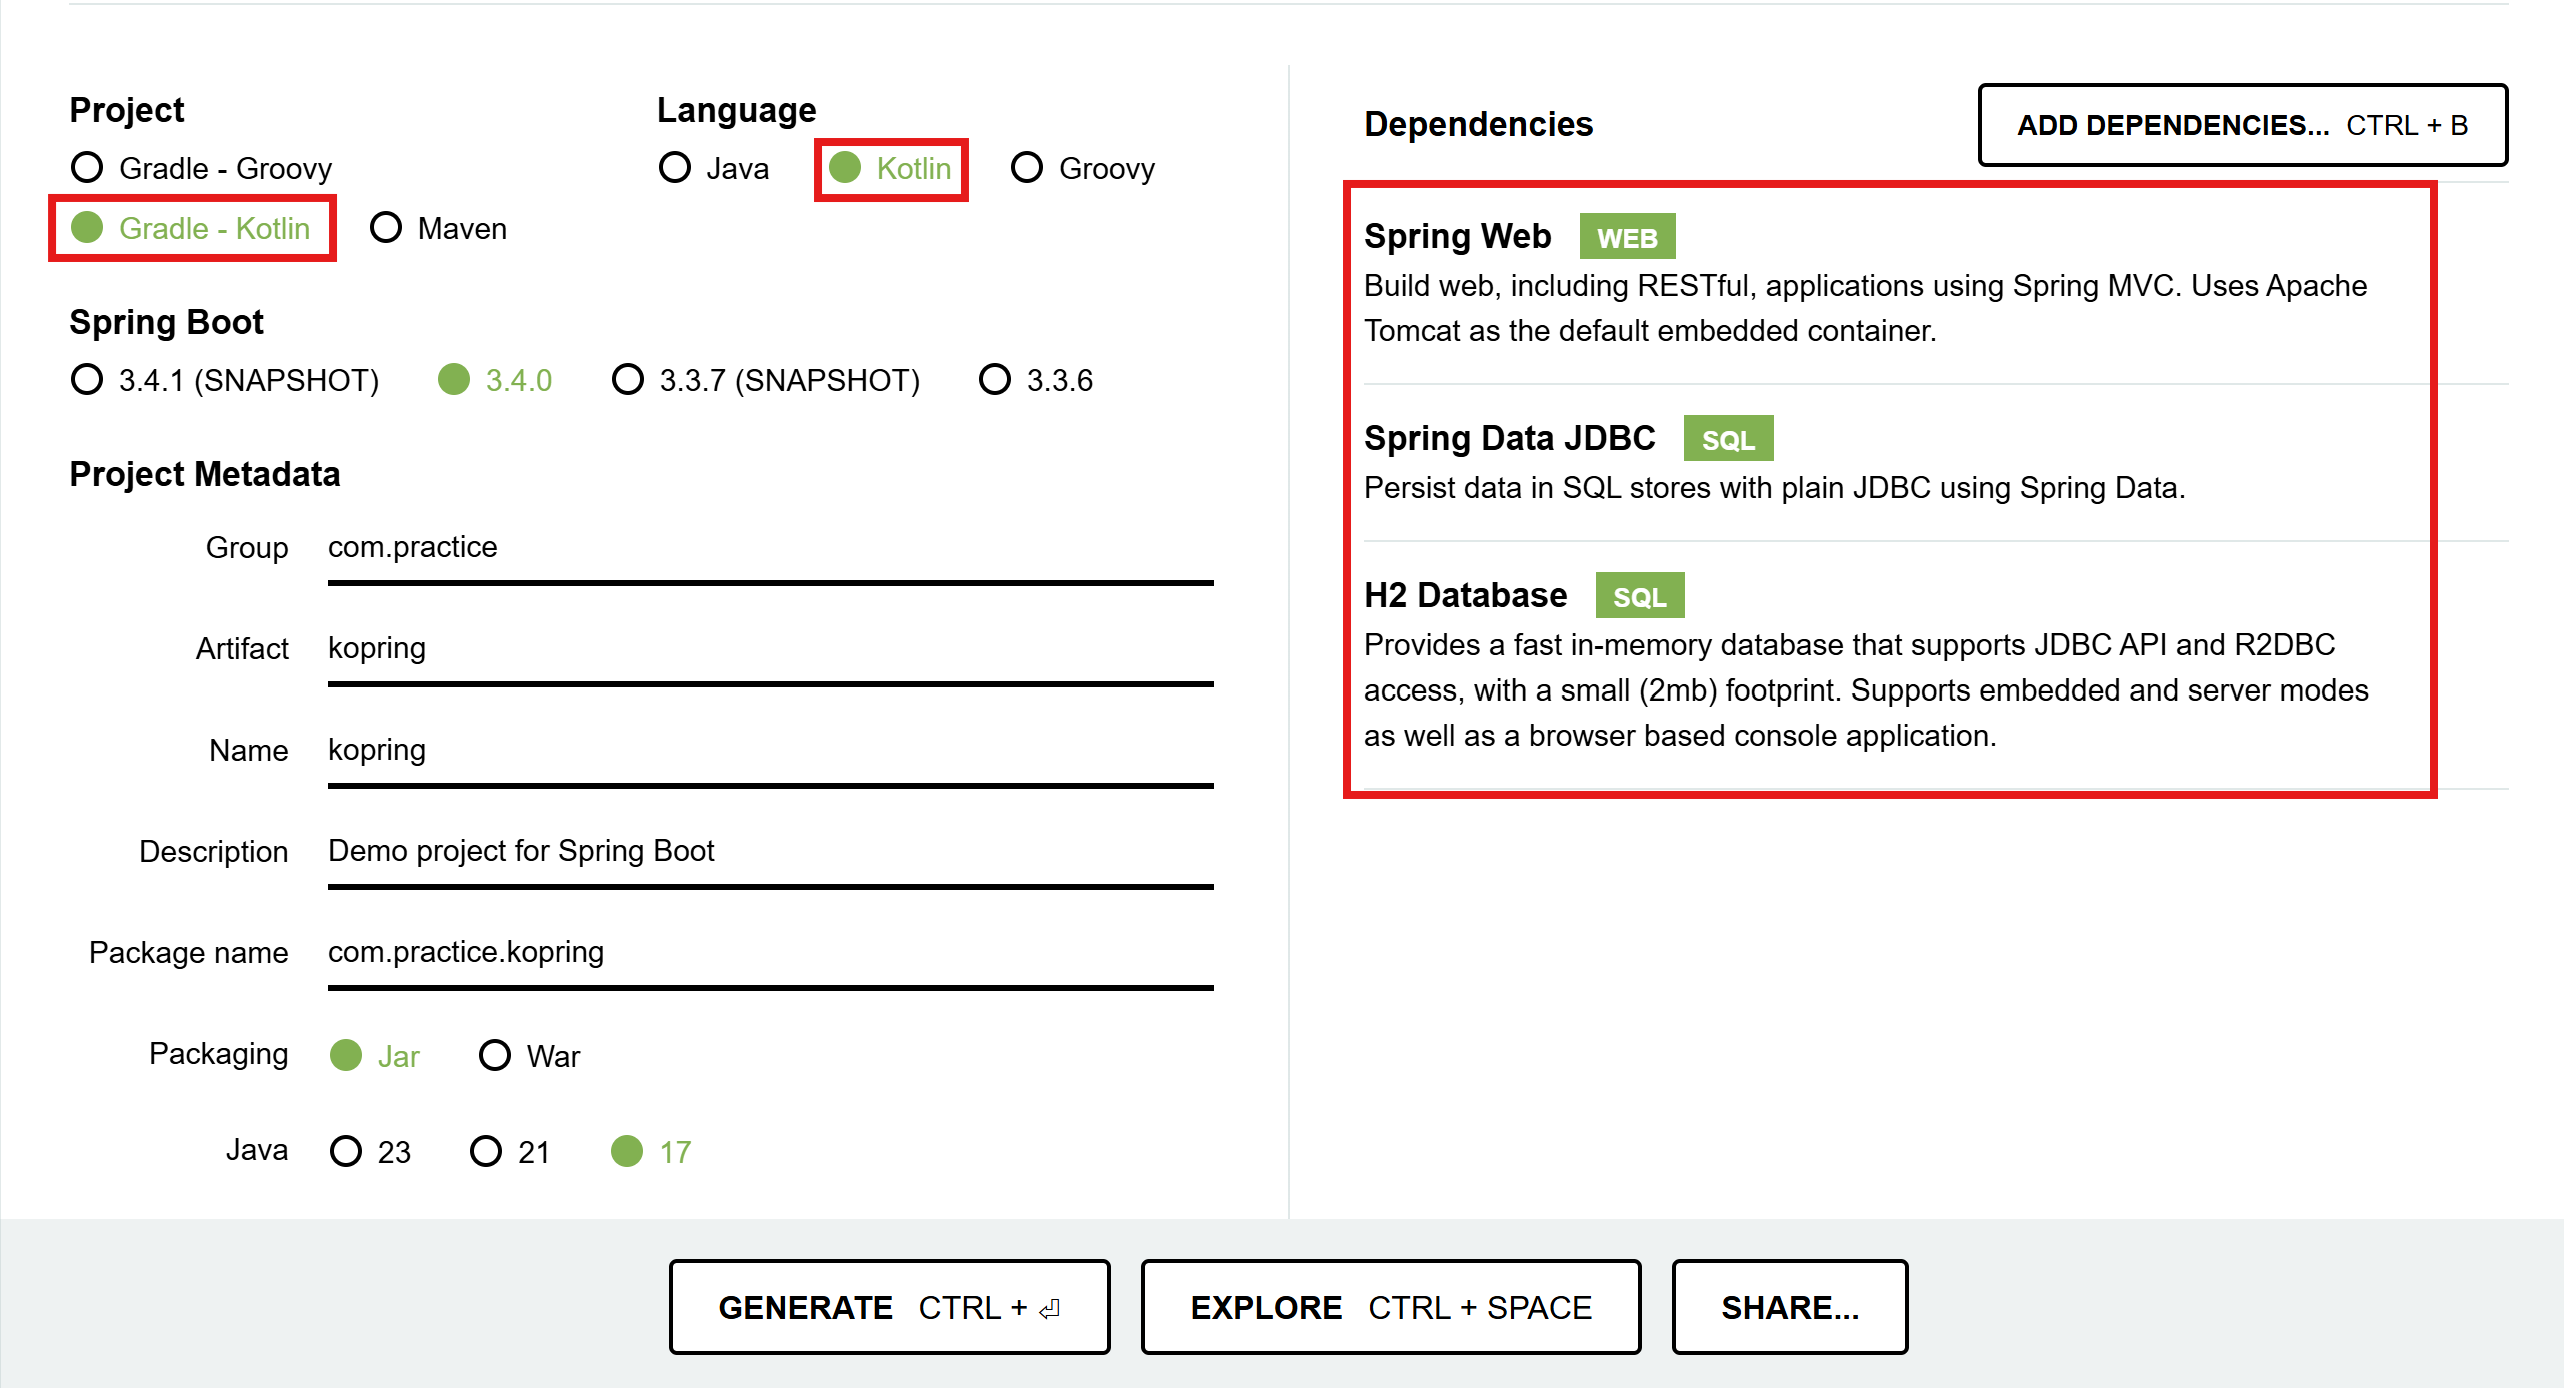The height and width of the screenshot is (1388, 2564).
Task: Select Java as the language
Action: coord(714,168)
